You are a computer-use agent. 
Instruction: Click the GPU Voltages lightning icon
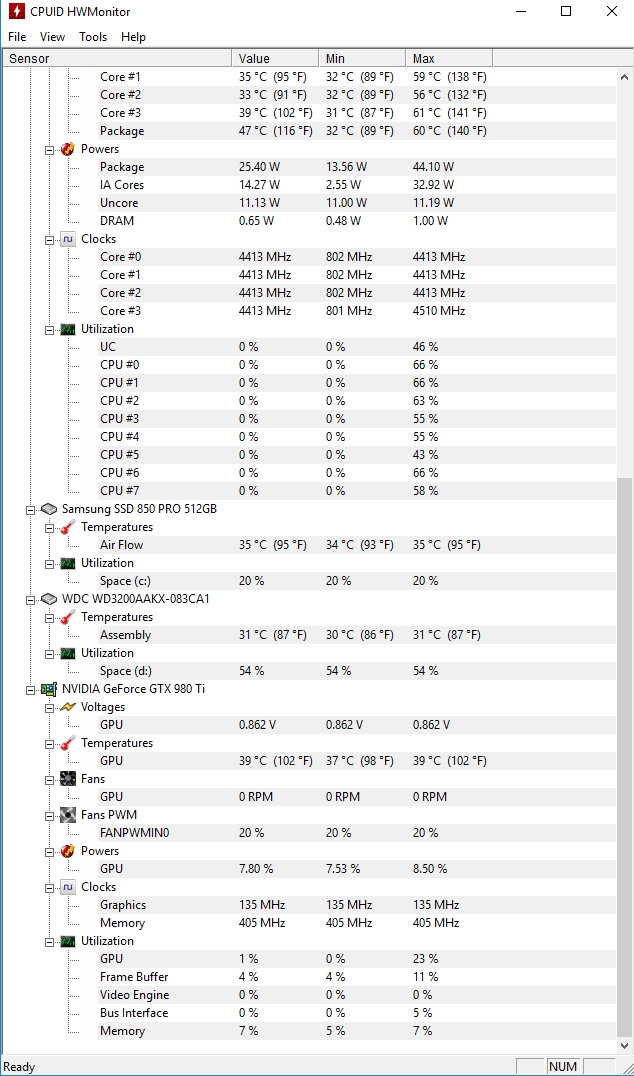68,707
